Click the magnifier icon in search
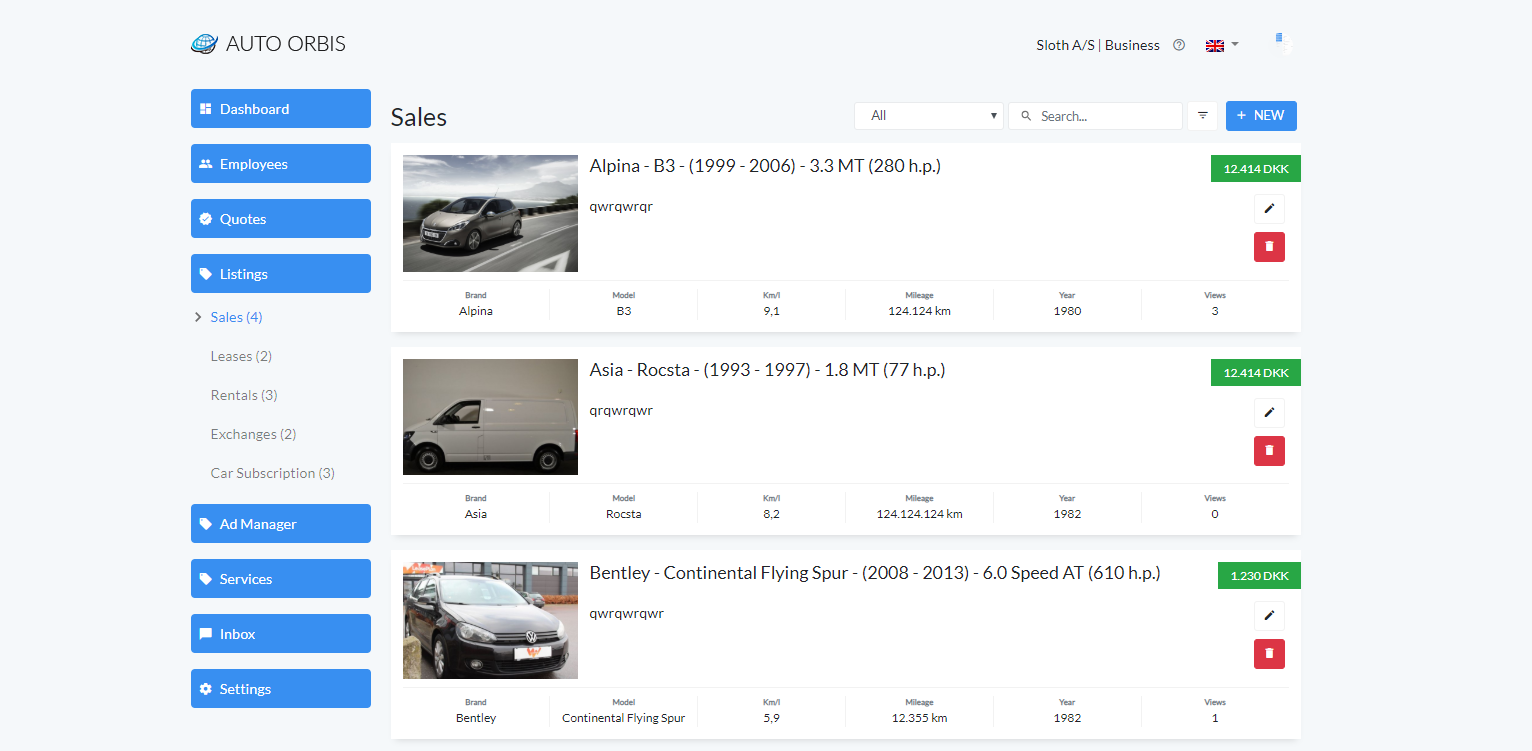 (x=1026, y=116)
